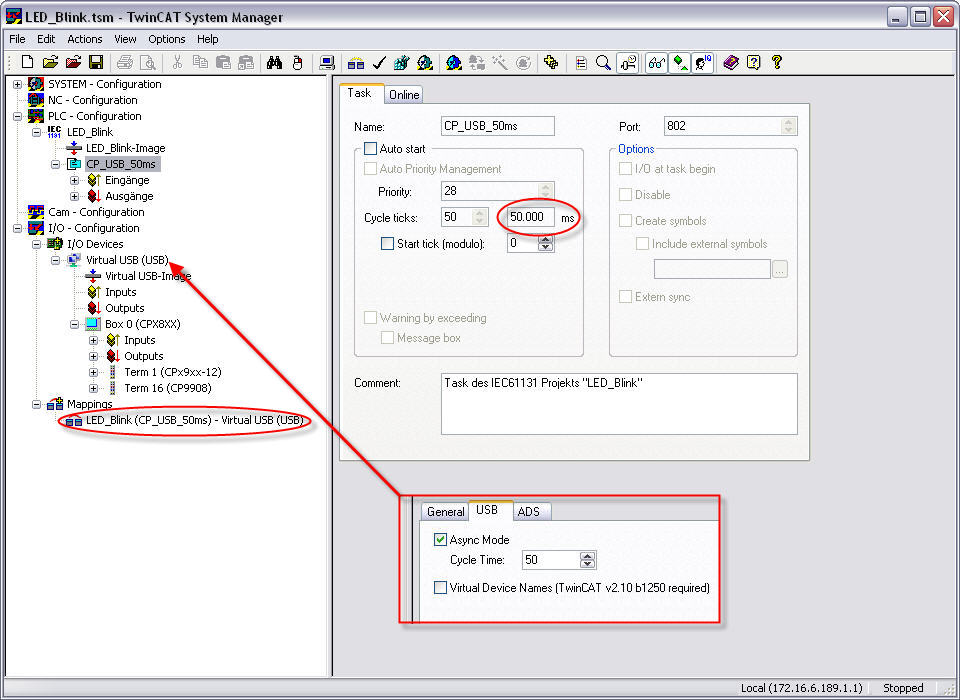Click the binoculars Find icon
This screenshot has width=960, height=700.
(x=274, y=62)
